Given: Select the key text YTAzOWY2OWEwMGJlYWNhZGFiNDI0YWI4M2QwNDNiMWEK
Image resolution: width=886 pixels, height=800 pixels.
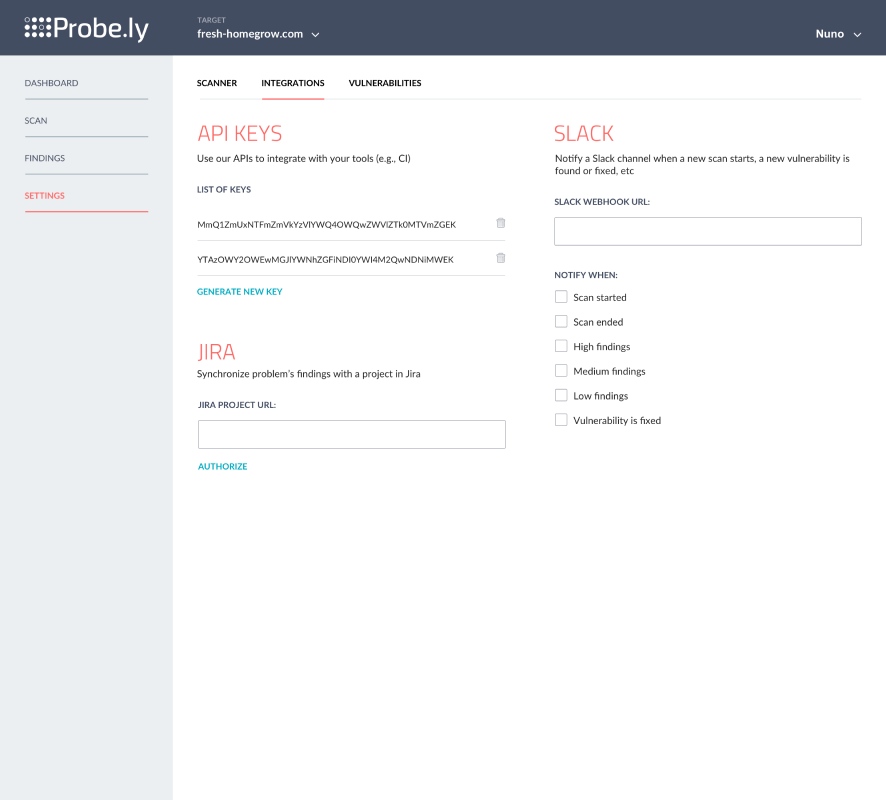Looking at the screenshot, I should 325,259.
